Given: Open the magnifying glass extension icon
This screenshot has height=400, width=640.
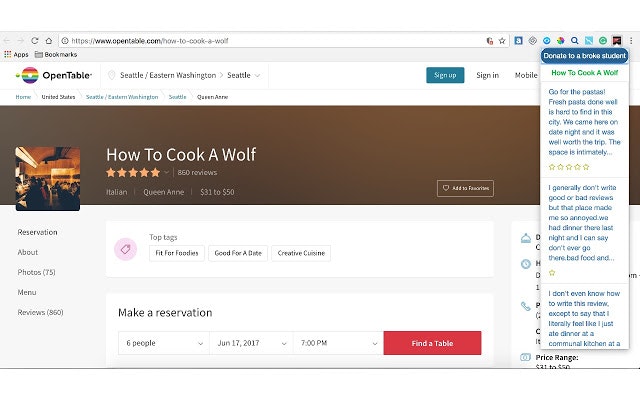Looking at the screenshot, I should [575, 40].
